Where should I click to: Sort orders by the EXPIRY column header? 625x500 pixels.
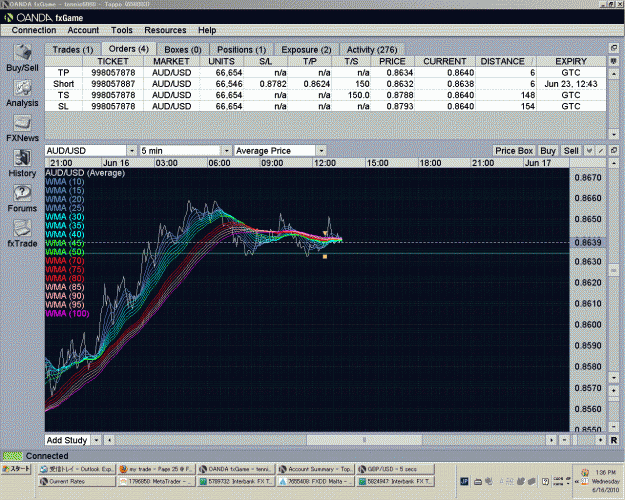[571, 61]
